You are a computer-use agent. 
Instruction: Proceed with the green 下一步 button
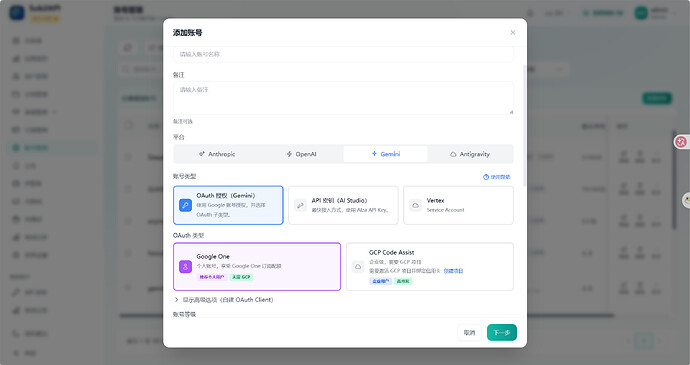(502, 332)
